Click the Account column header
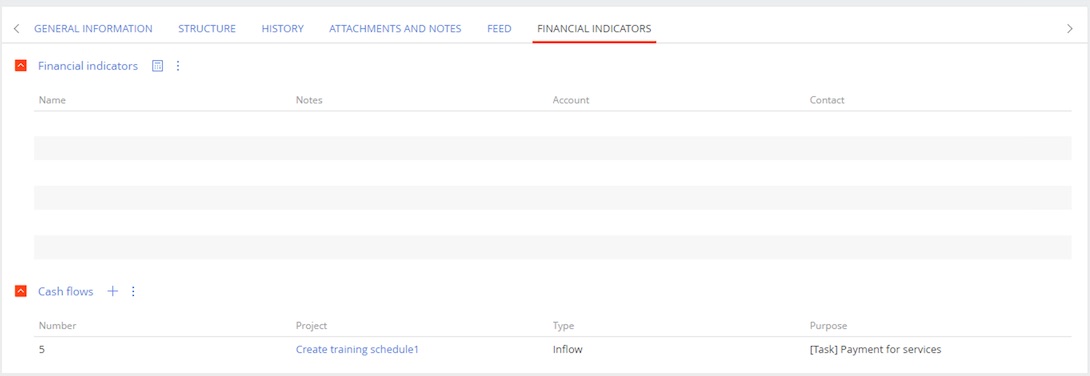The width and height of the screenshot is (1090, 376). 571,100
